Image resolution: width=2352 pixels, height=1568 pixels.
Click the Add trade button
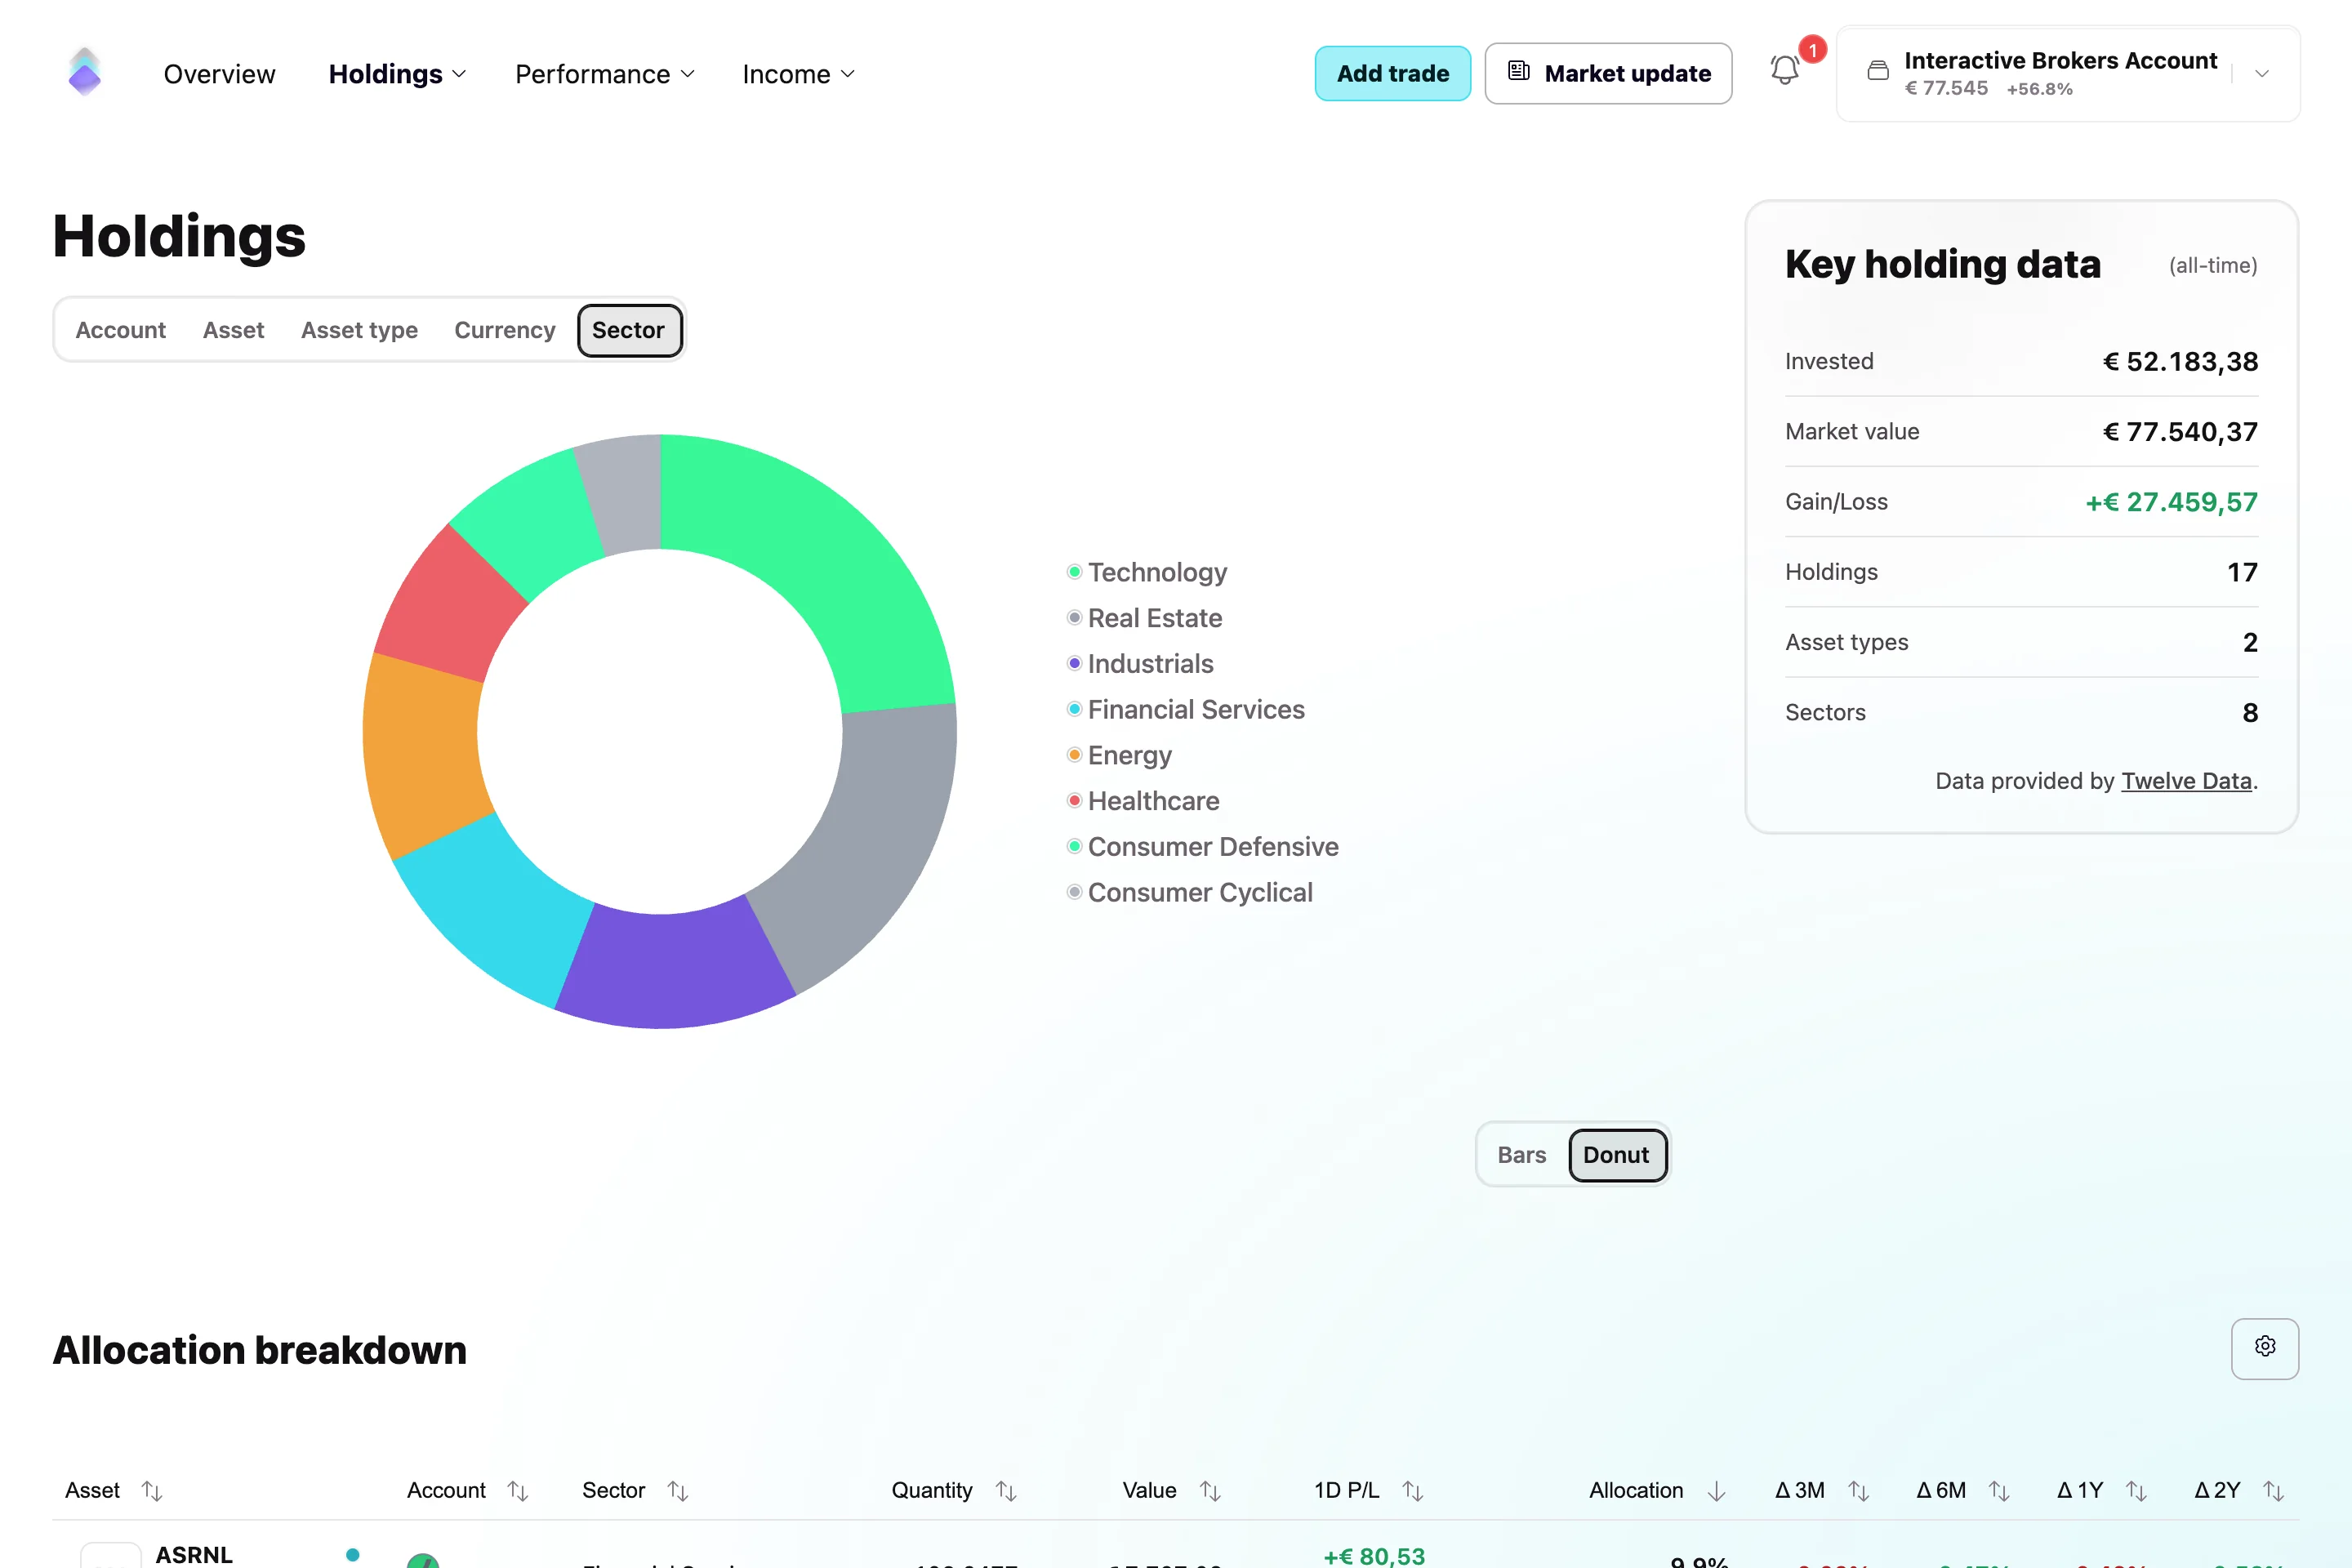[1392, 73]
